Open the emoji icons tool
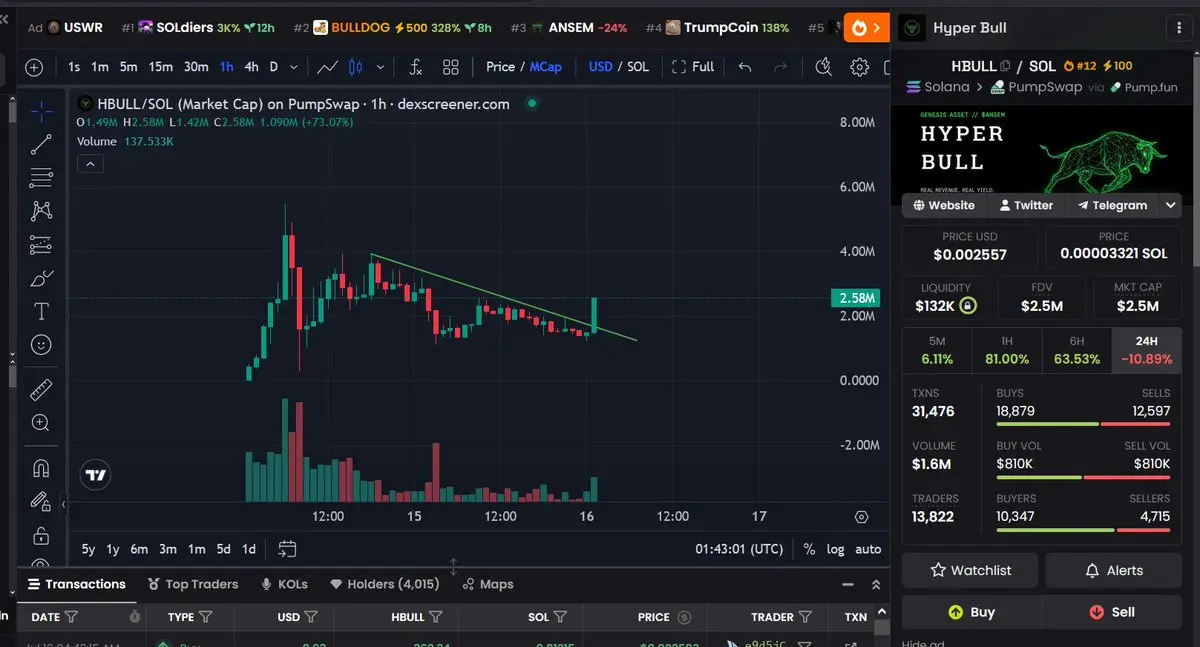This screenshot has height=647, width=1200. pos(41,344)
